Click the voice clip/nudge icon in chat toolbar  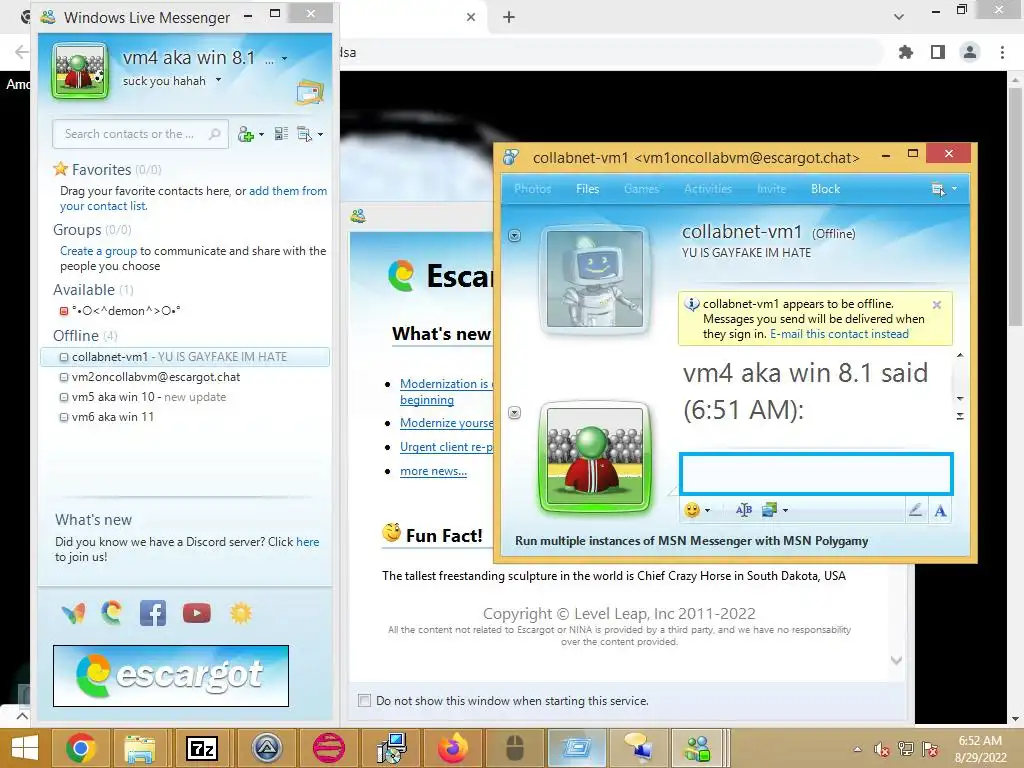[743, 510]
